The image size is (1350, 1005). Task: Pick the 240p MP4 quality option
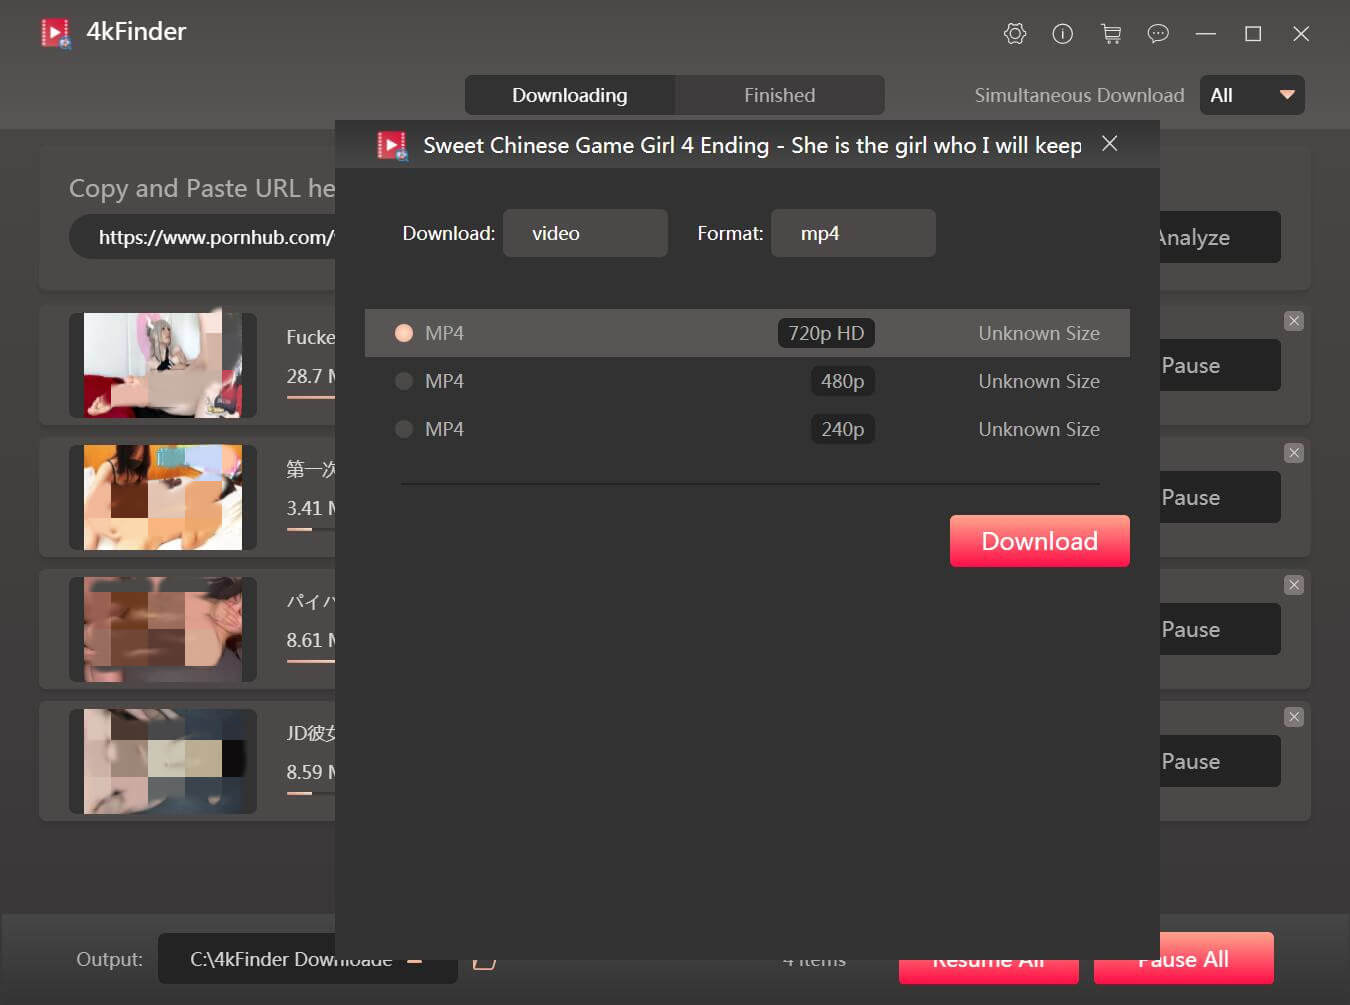[404, 429]
